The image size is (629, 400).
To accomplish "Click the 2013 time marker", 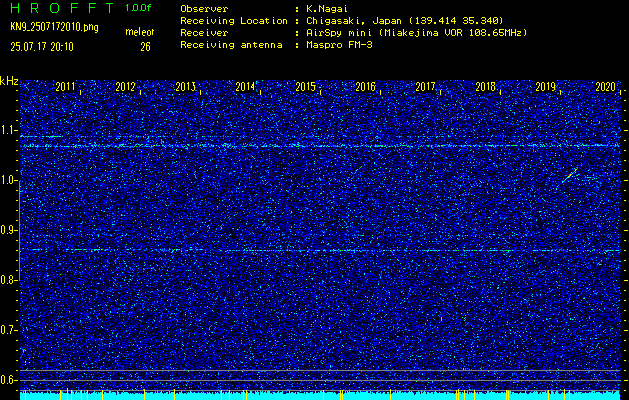I will [x=185, y=87].
